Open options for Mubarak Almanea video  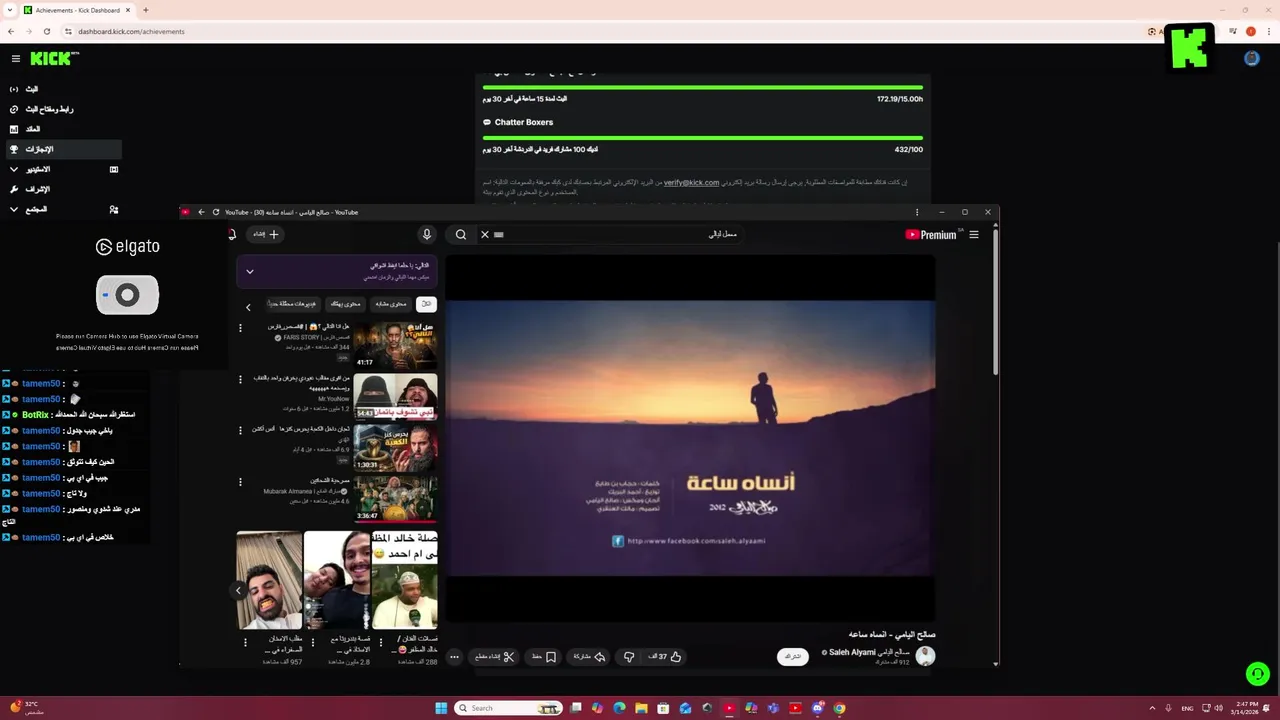pyautogui.click(x=240, y=481)
